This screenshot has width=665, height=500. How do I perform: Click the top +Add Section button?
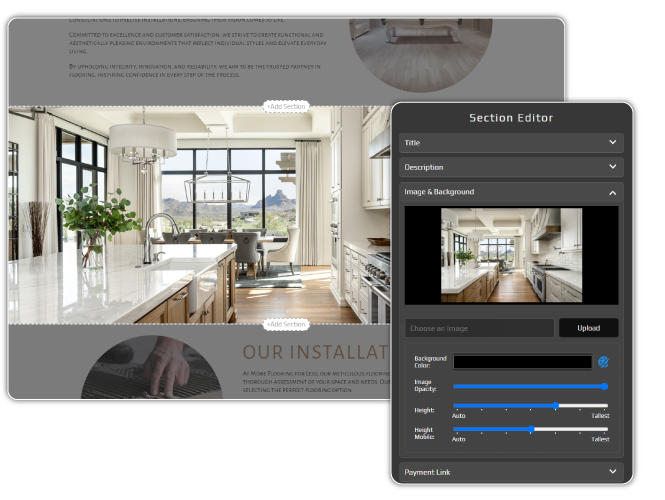(x=286, y=106)
